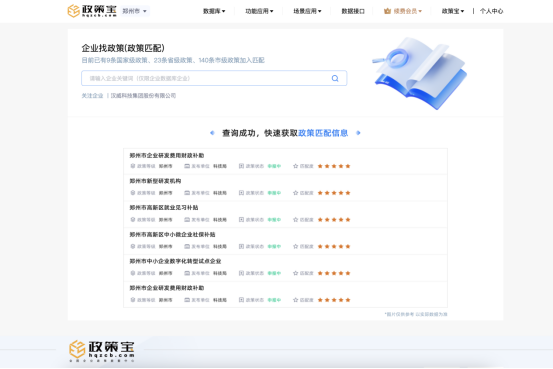Click 申报中 status in 郑州市新型研发机构 row
This screenshot has height=369, width=553.
pyautogui.click(x=274, y=193)
